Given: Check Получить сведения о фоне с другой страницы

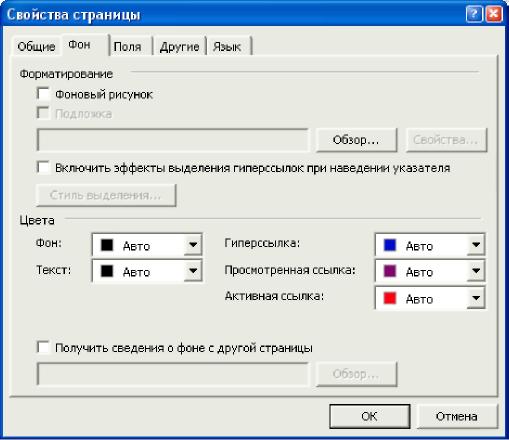Looking at the screenshot, I should click(x=43, y=347).
